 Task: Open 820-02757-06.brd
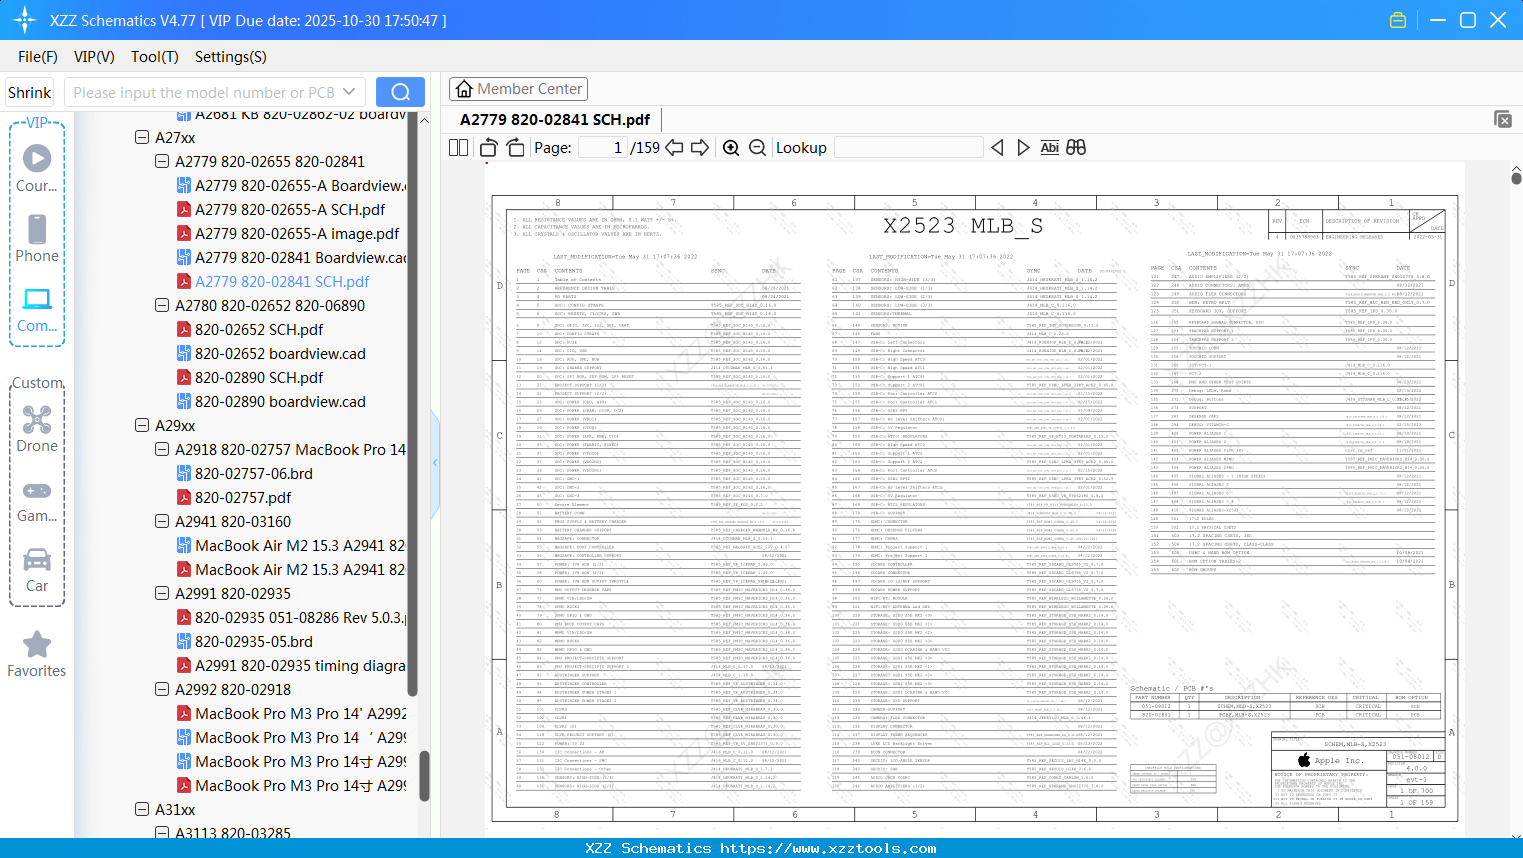pyautogui.click(x=254, y=473)
